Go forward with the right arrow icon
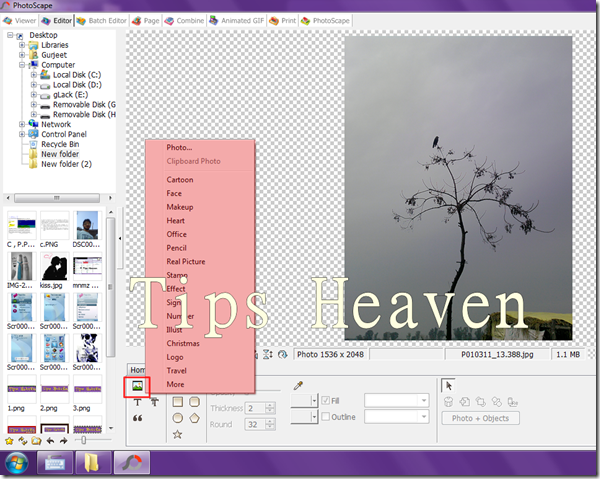The image size is (600, 479). (x=64, y=441)
